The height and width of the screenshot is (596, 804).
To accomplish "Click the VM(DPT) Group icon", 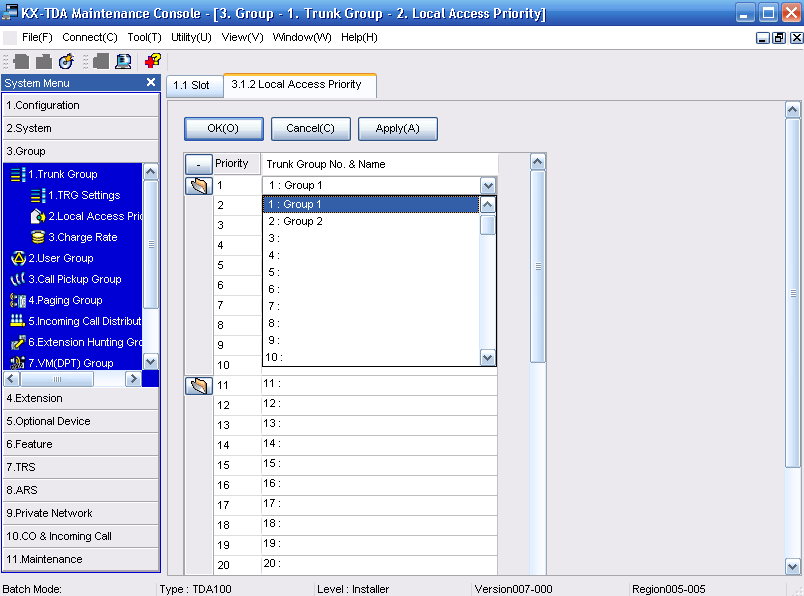I will pos(18,363).
